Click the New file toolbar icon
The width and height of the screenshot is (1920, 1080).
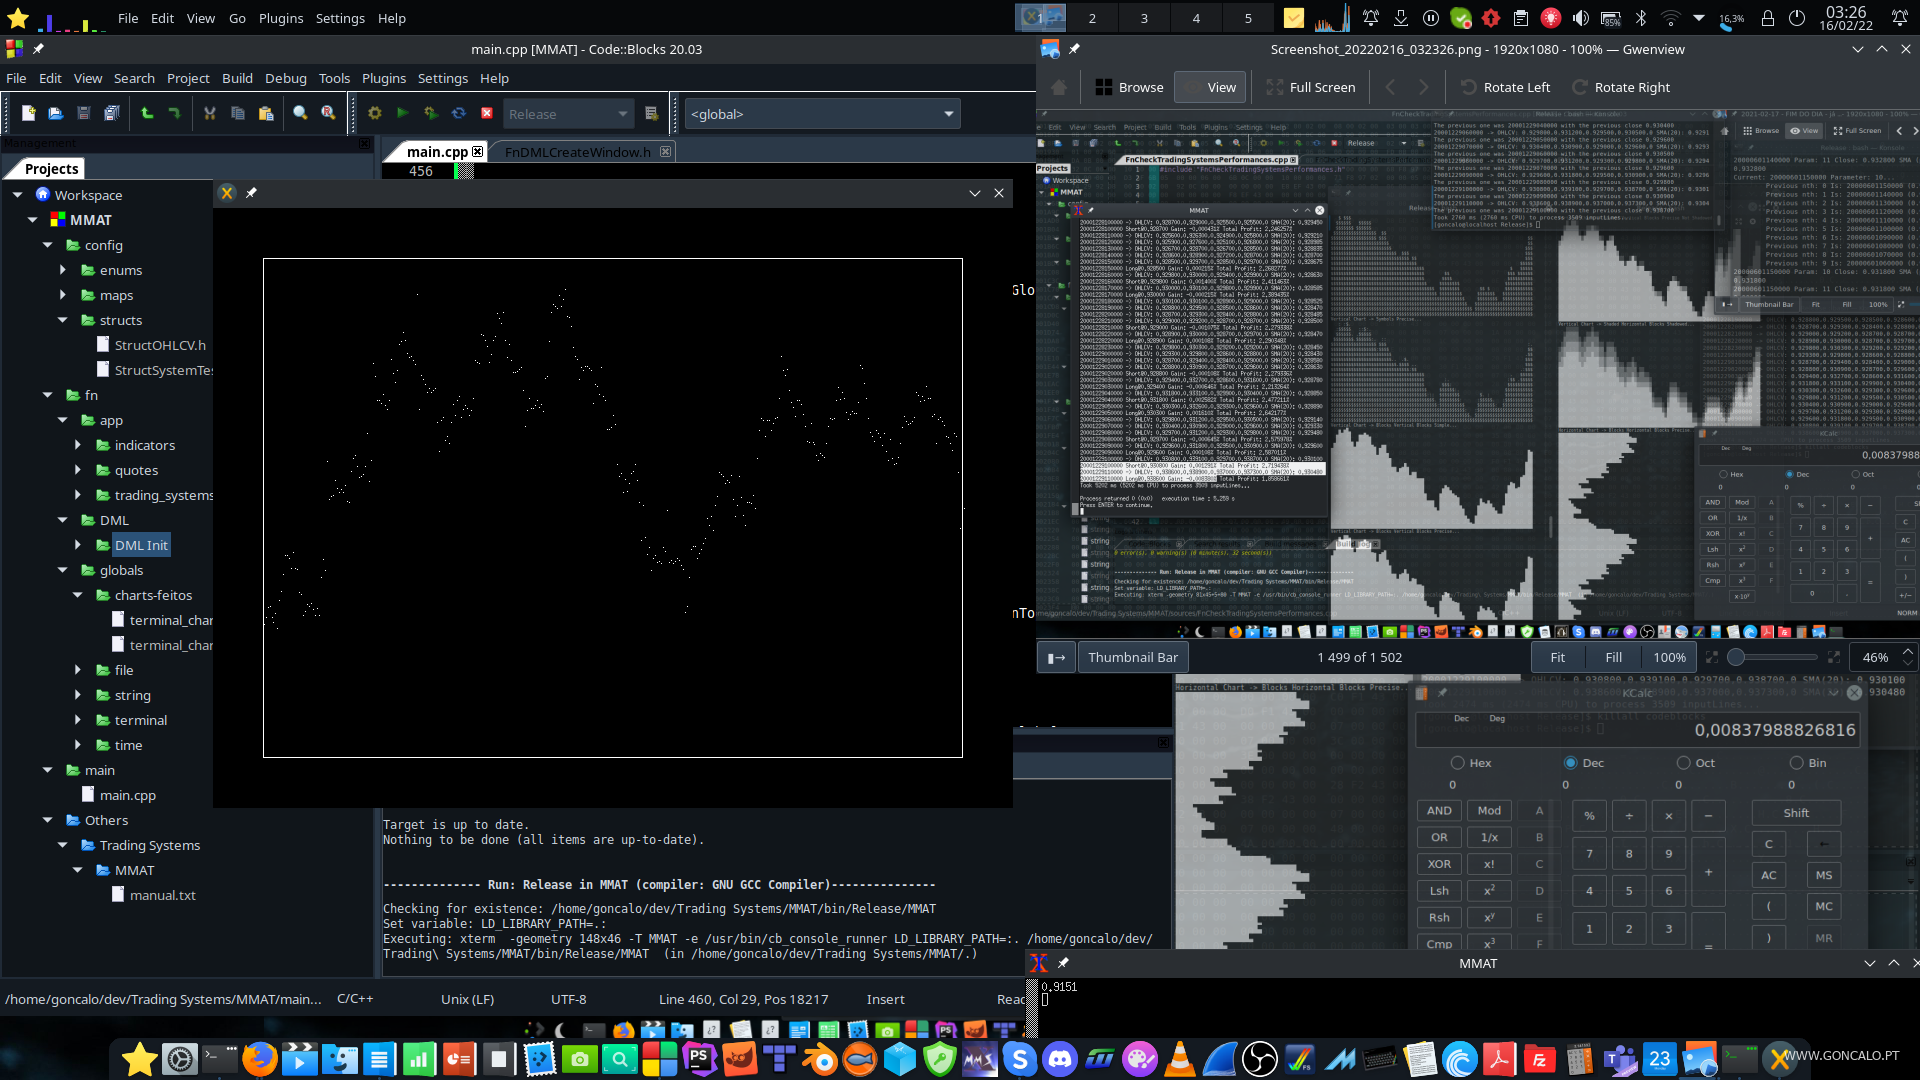pyautogui.click(x=28, y=114)
